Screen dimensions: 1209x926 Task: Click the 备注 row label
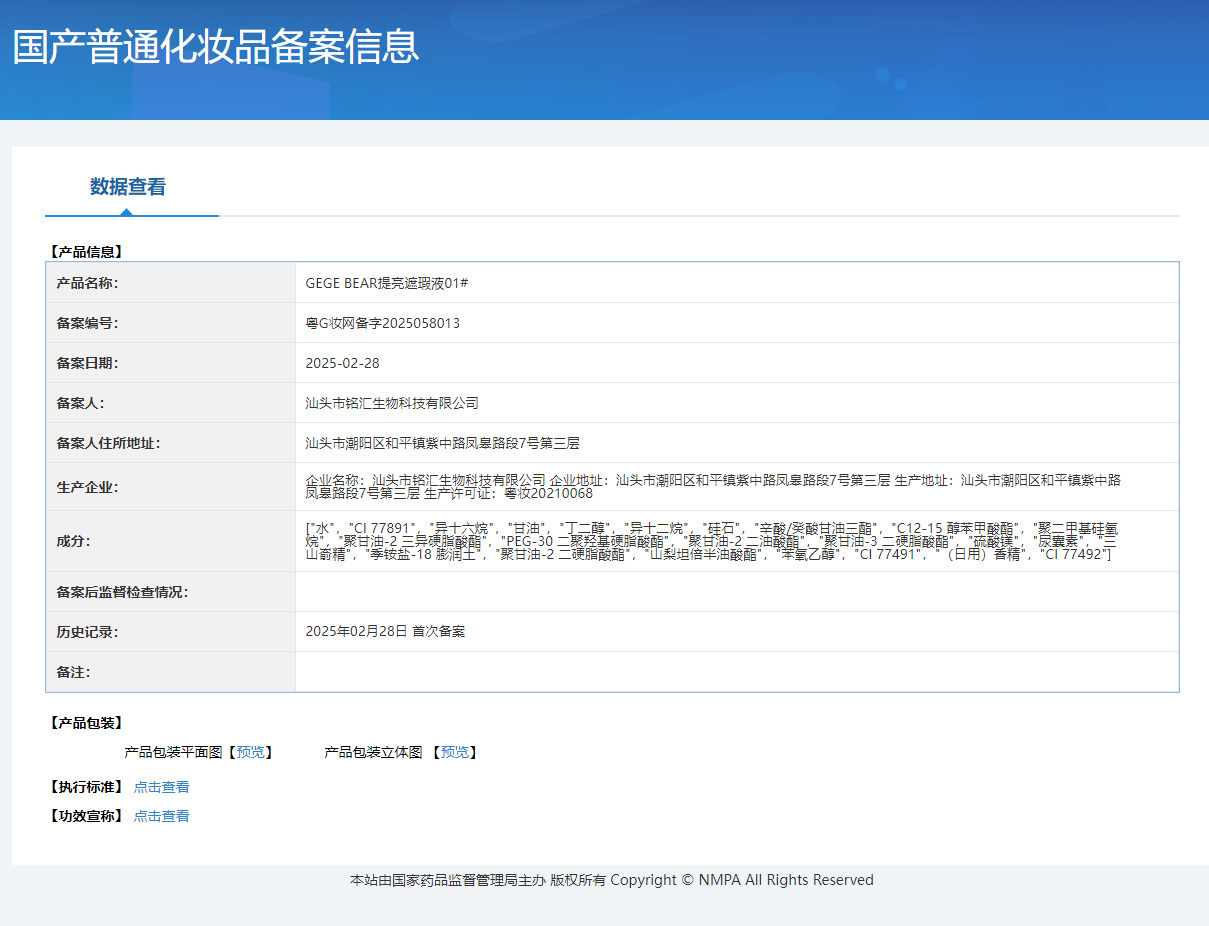coord(73,672)
